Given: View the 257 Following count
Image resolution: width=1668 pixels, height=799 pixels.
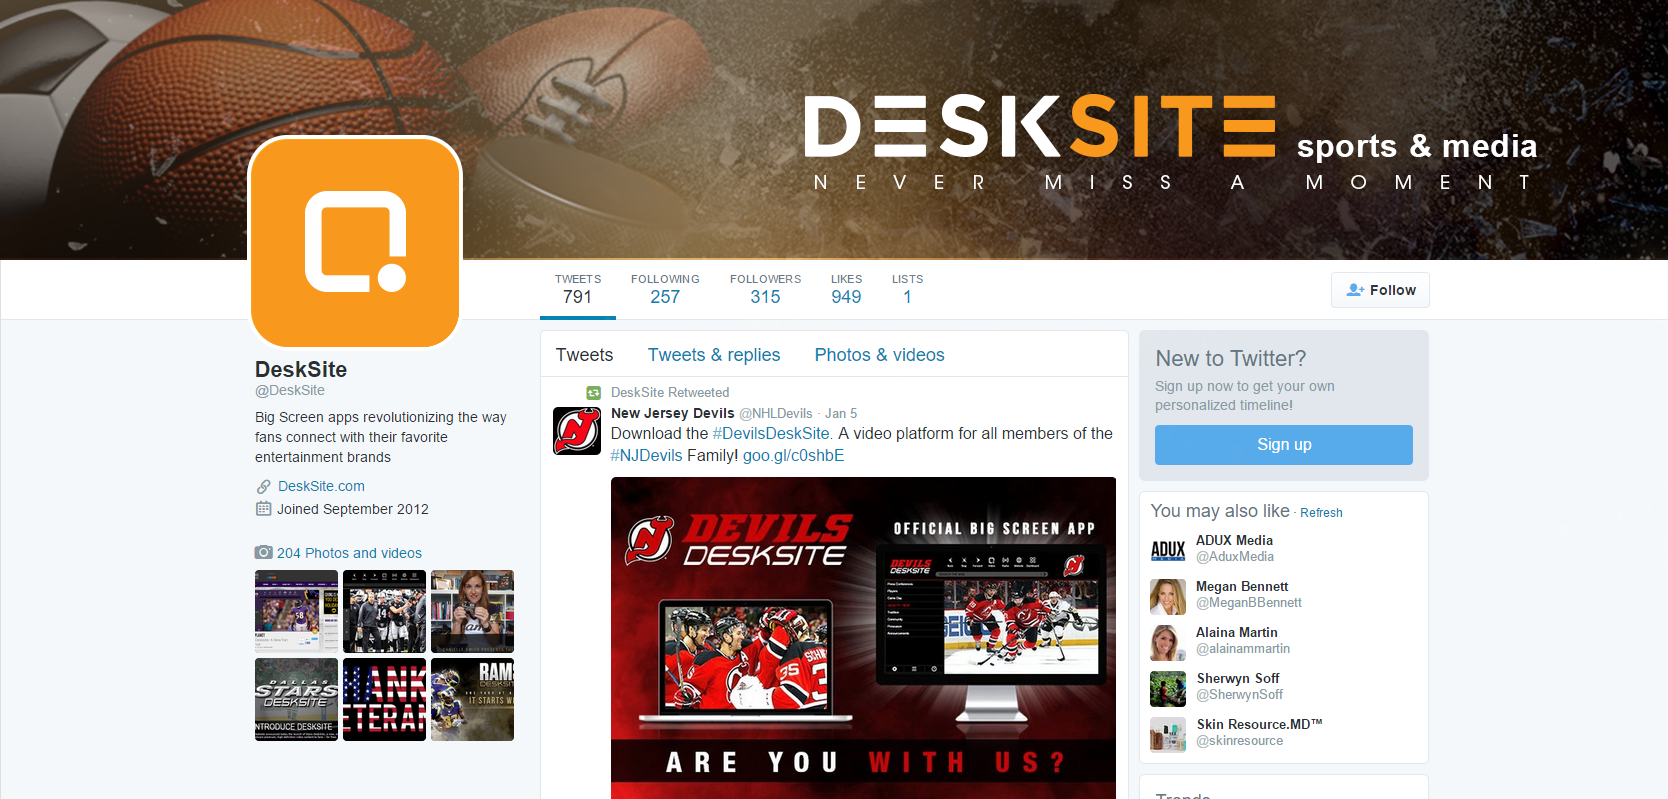Looking at the screenshot, I should (x=665, y=289).
